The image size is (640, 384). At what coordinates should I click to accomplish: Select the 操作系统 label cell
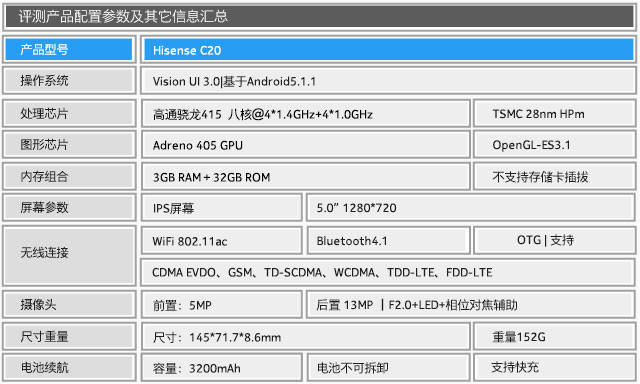click(x=69, y=81)
